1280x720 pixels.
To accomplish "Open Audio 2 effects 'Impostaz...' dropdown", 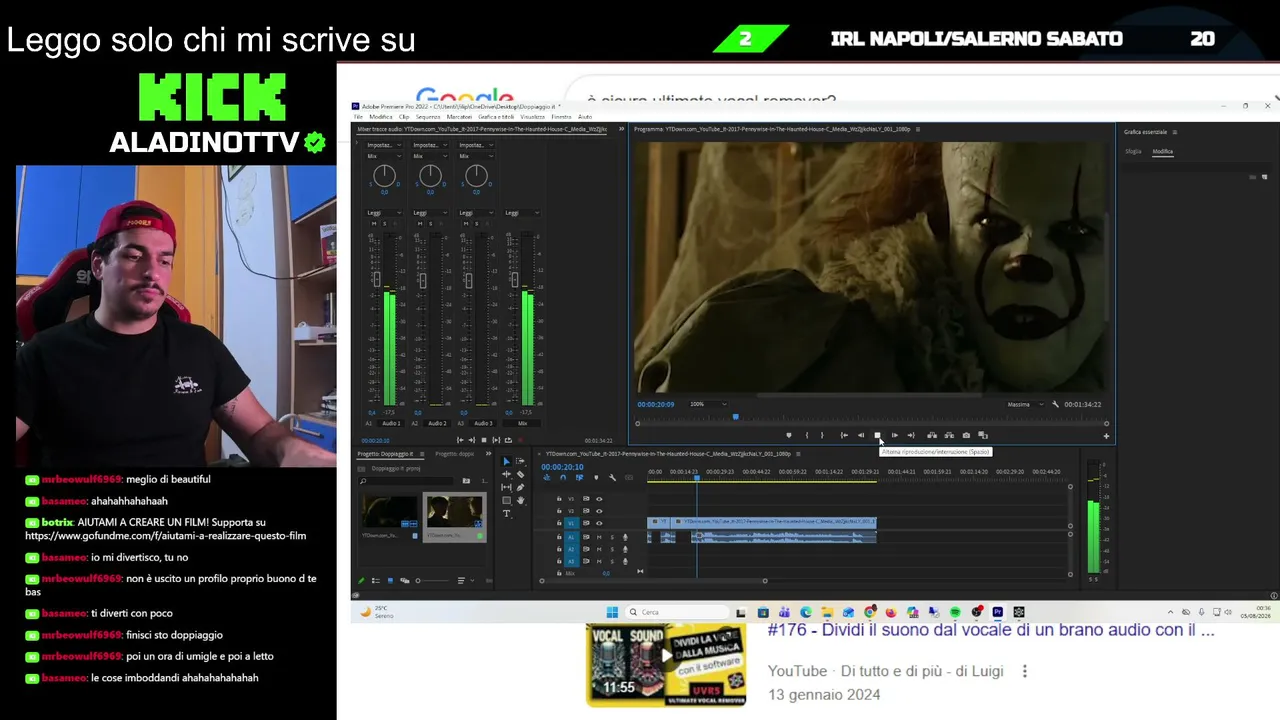I will pos(430,145).
